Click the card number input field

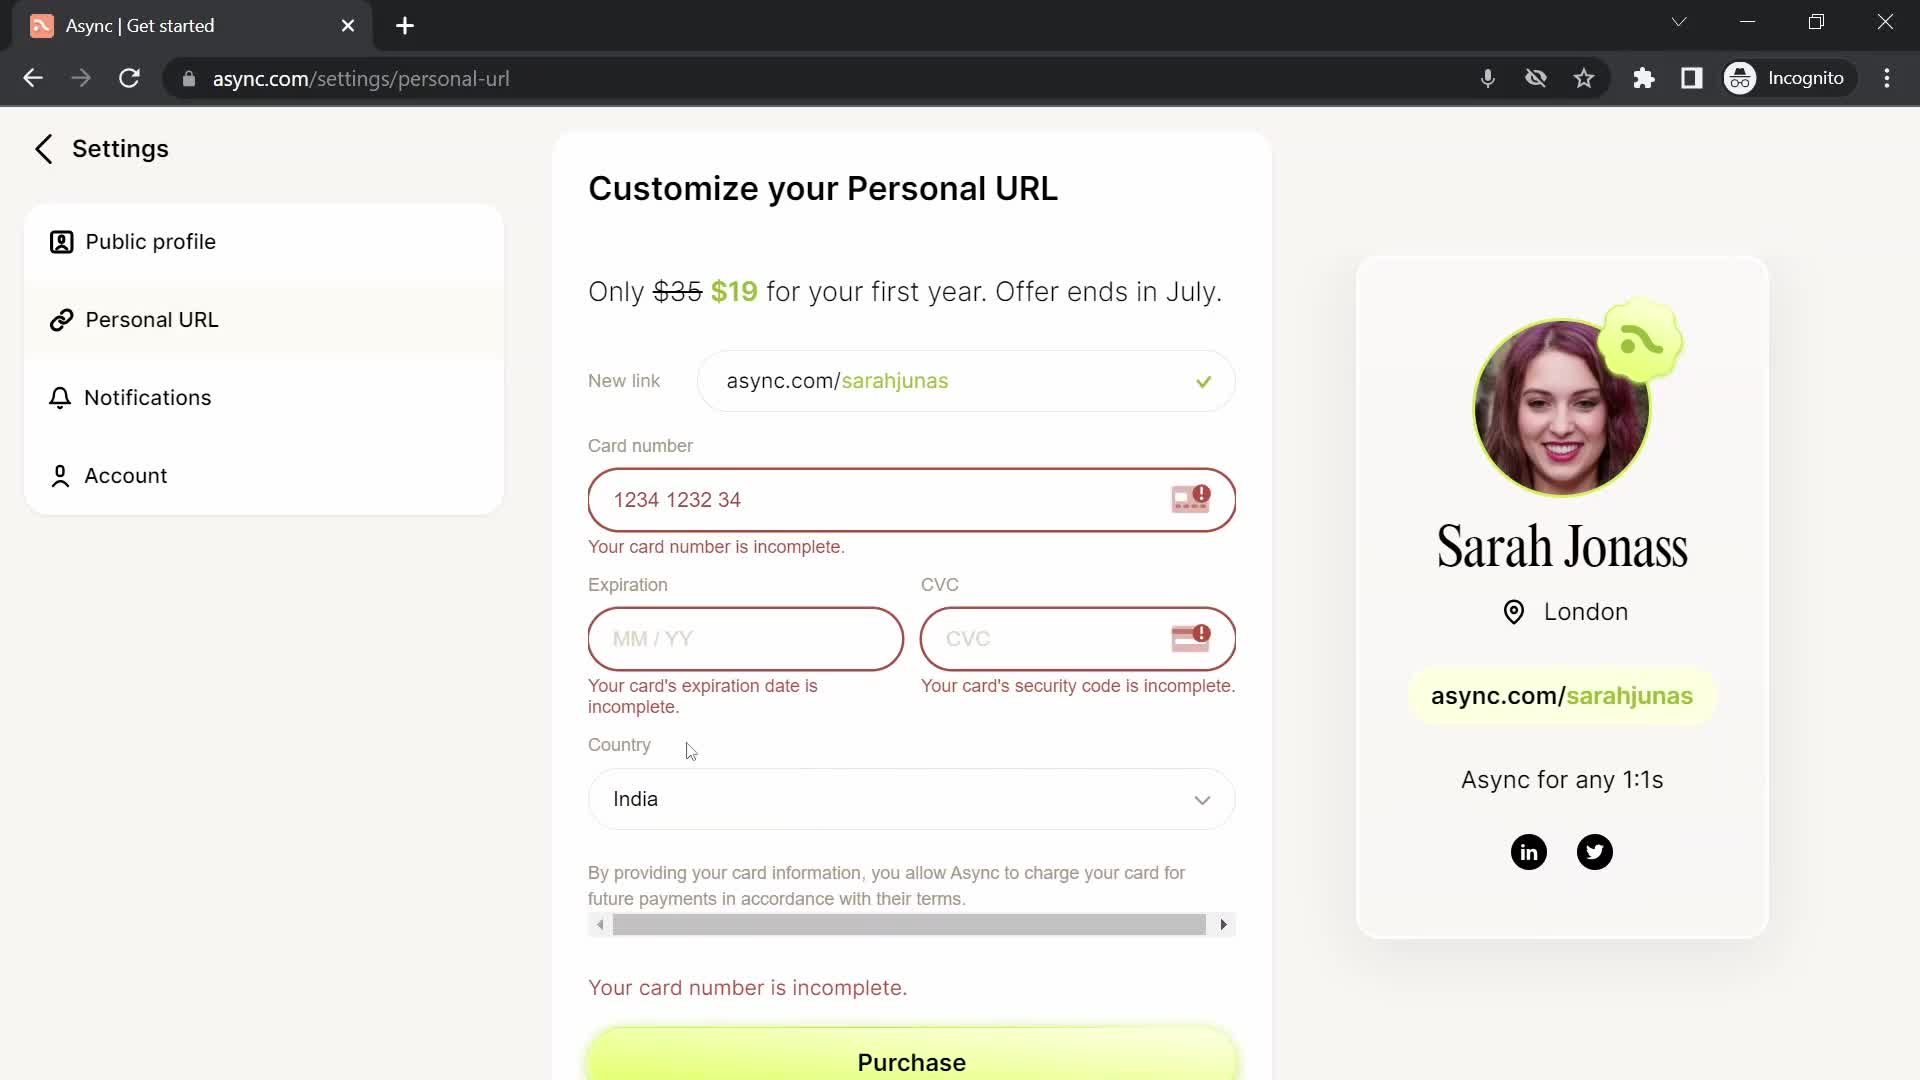pos(911,500)
